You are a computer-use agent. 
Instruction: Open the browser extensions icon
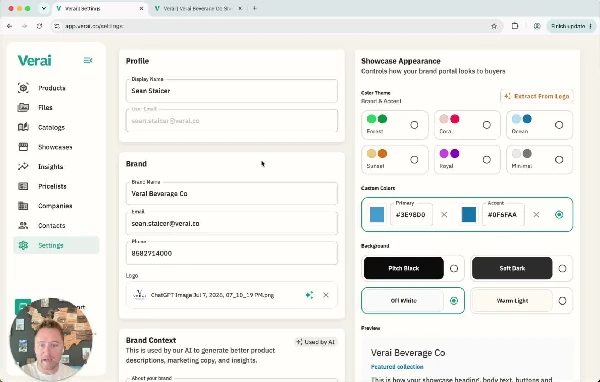(515, 26)
